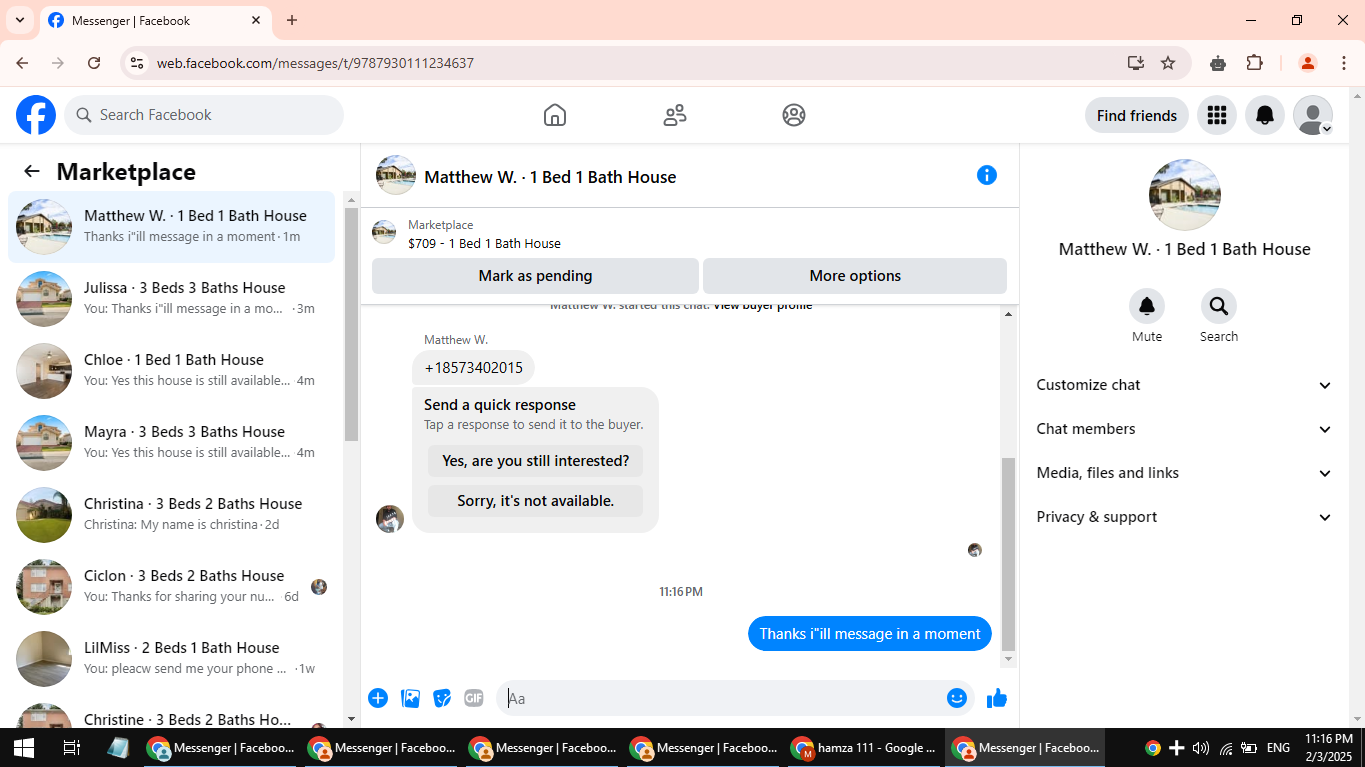Expand the Chat members section
This screenshot has height=767, width=1365.
click(x=1185, y=429)
